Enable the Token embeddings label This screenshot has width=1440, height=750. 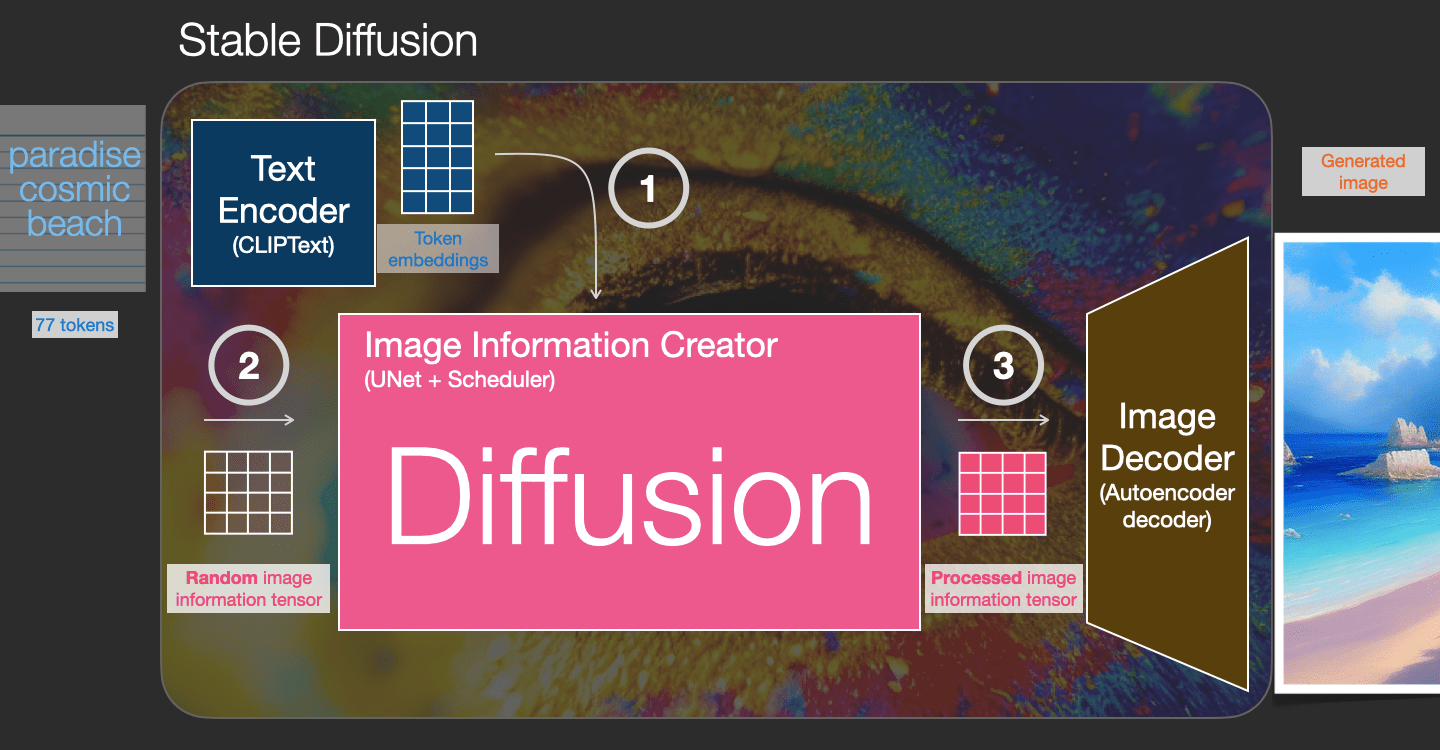click(x=437, y=248)
